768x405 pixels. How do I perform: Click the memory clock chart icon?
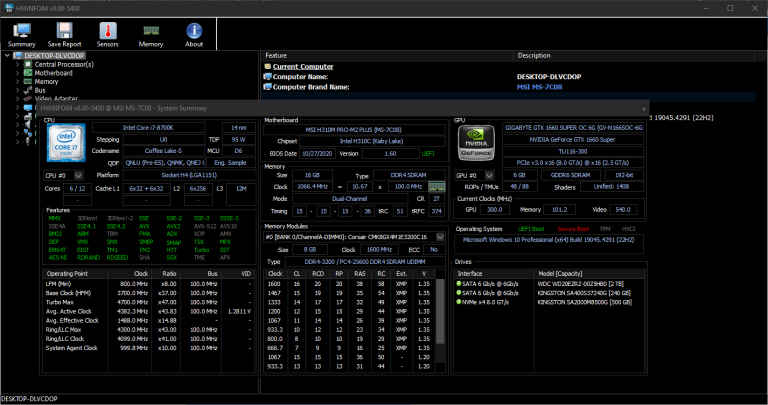(x=437, y=187)
